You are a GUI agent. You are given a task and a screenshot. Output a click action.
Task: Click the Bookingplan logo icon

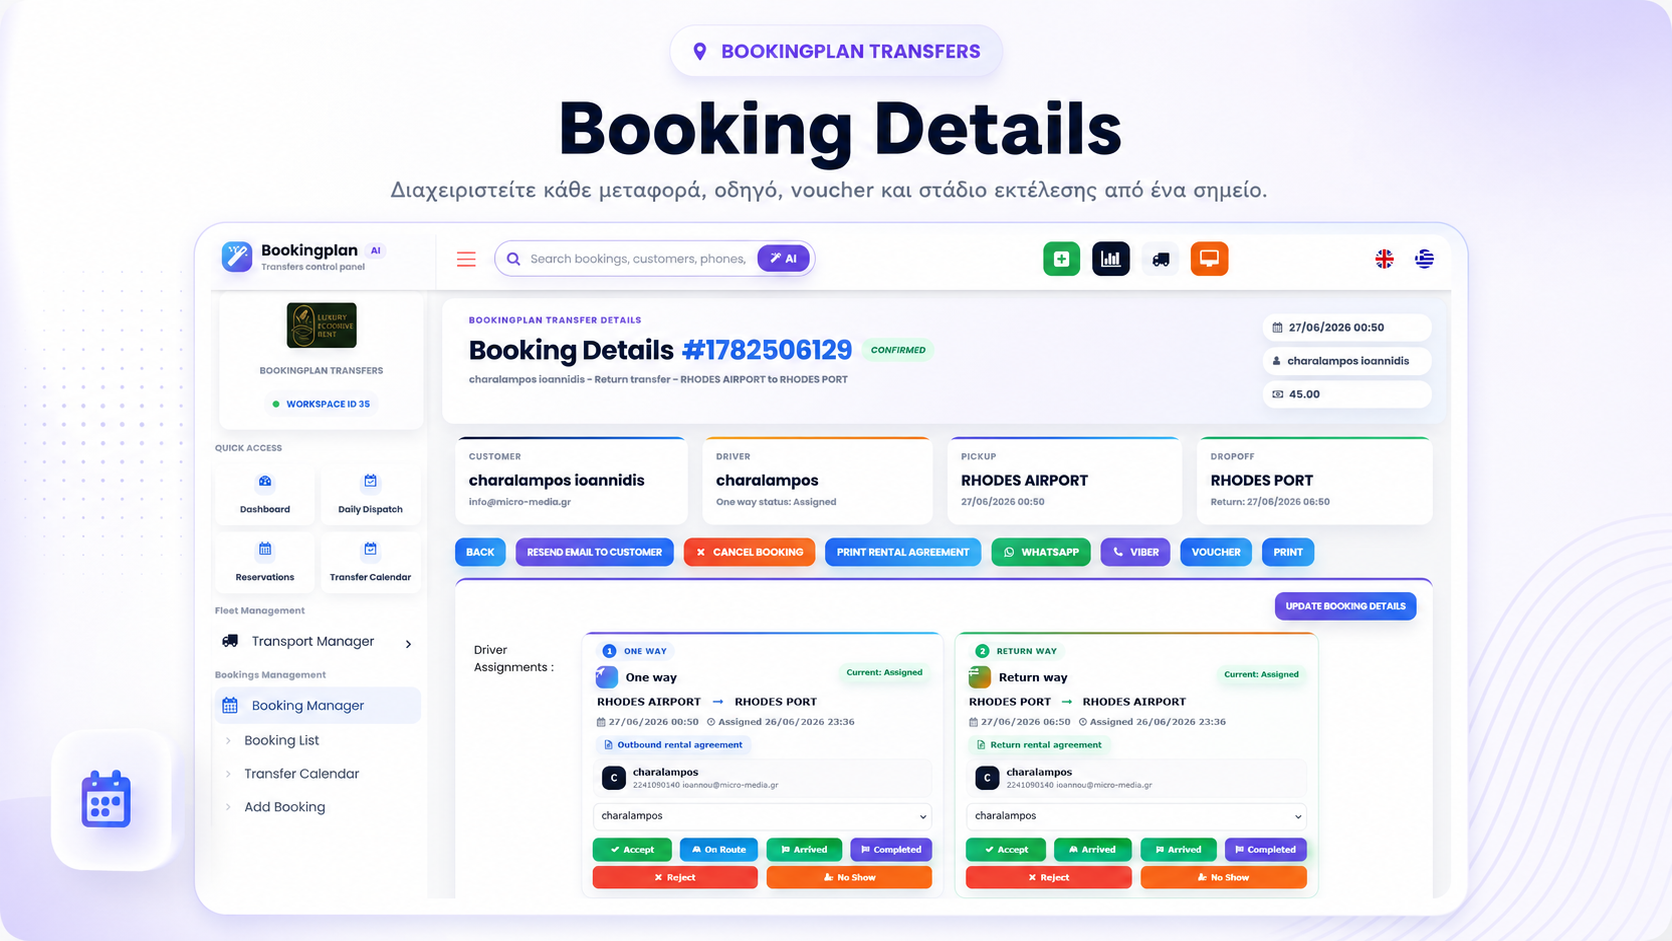[x=237, y=257]
